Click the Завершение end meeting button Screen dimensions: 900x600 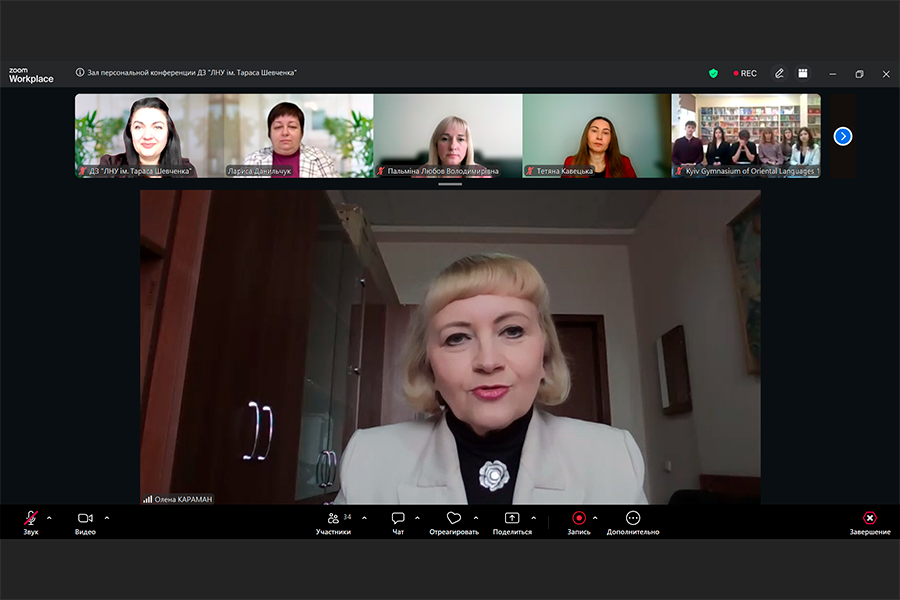870,518
